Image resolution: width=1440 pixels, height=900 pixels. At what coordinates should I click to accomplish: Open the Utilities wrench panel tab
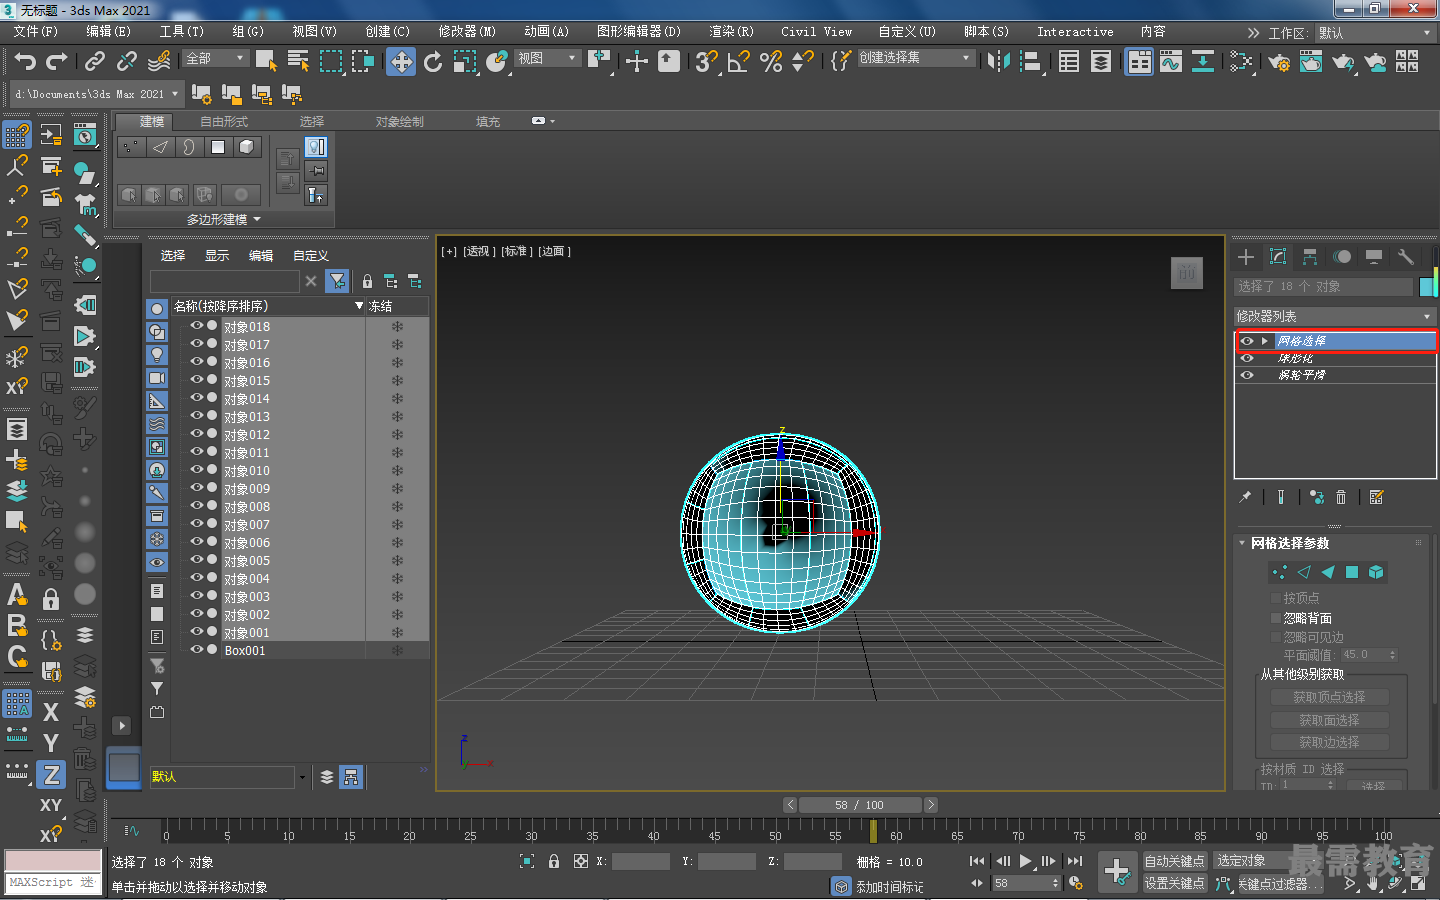pos(1406,257)
